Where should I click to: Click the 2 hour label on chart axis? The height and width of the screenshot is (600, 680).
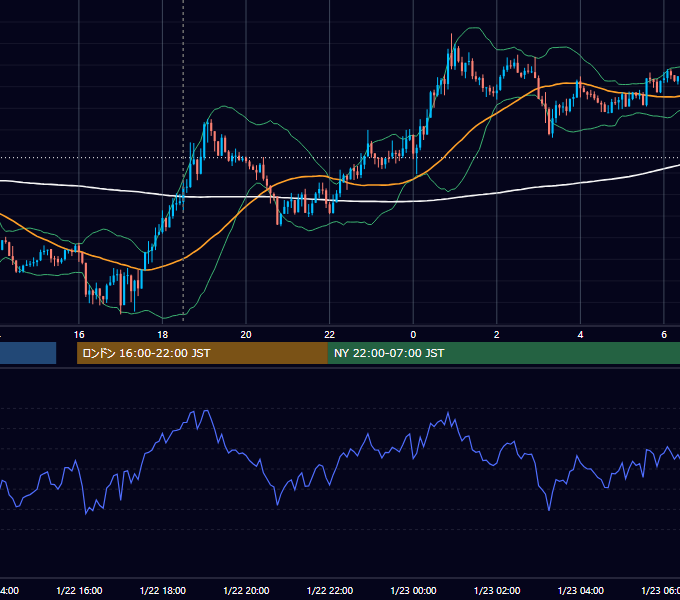(497, 335)
